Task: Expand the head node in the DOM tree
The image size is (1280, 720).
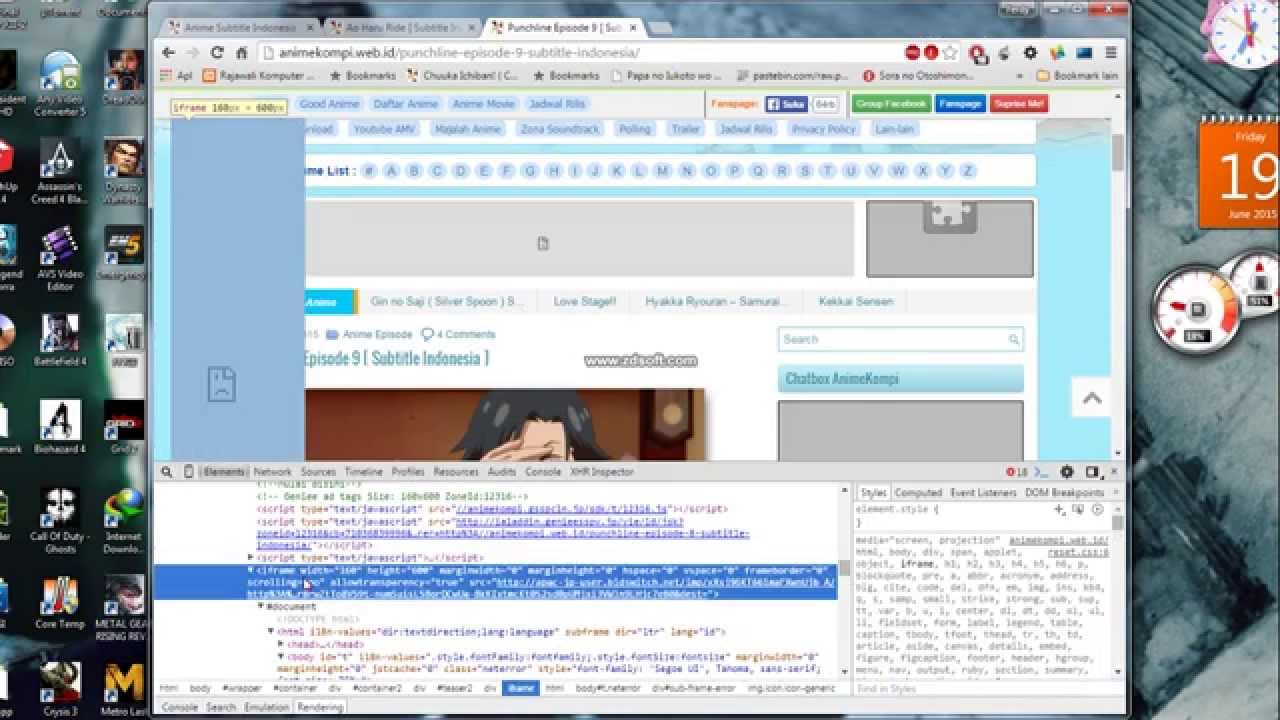Action: [281, 644]
